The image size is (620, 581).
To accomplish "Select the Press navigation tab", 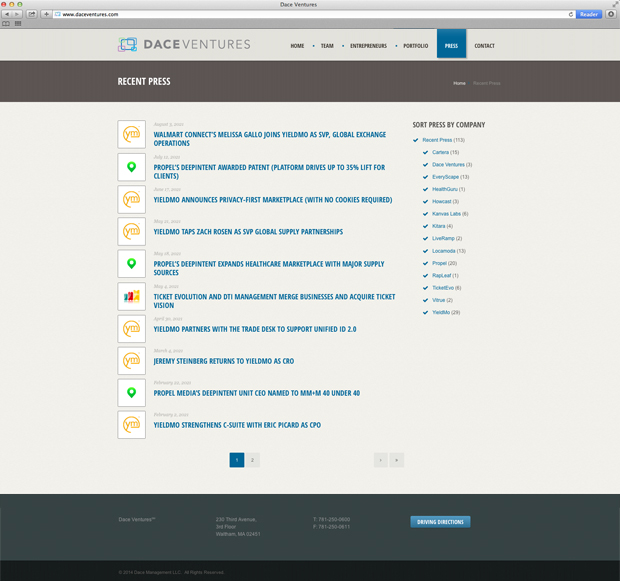I will click(x=451, y=44).
